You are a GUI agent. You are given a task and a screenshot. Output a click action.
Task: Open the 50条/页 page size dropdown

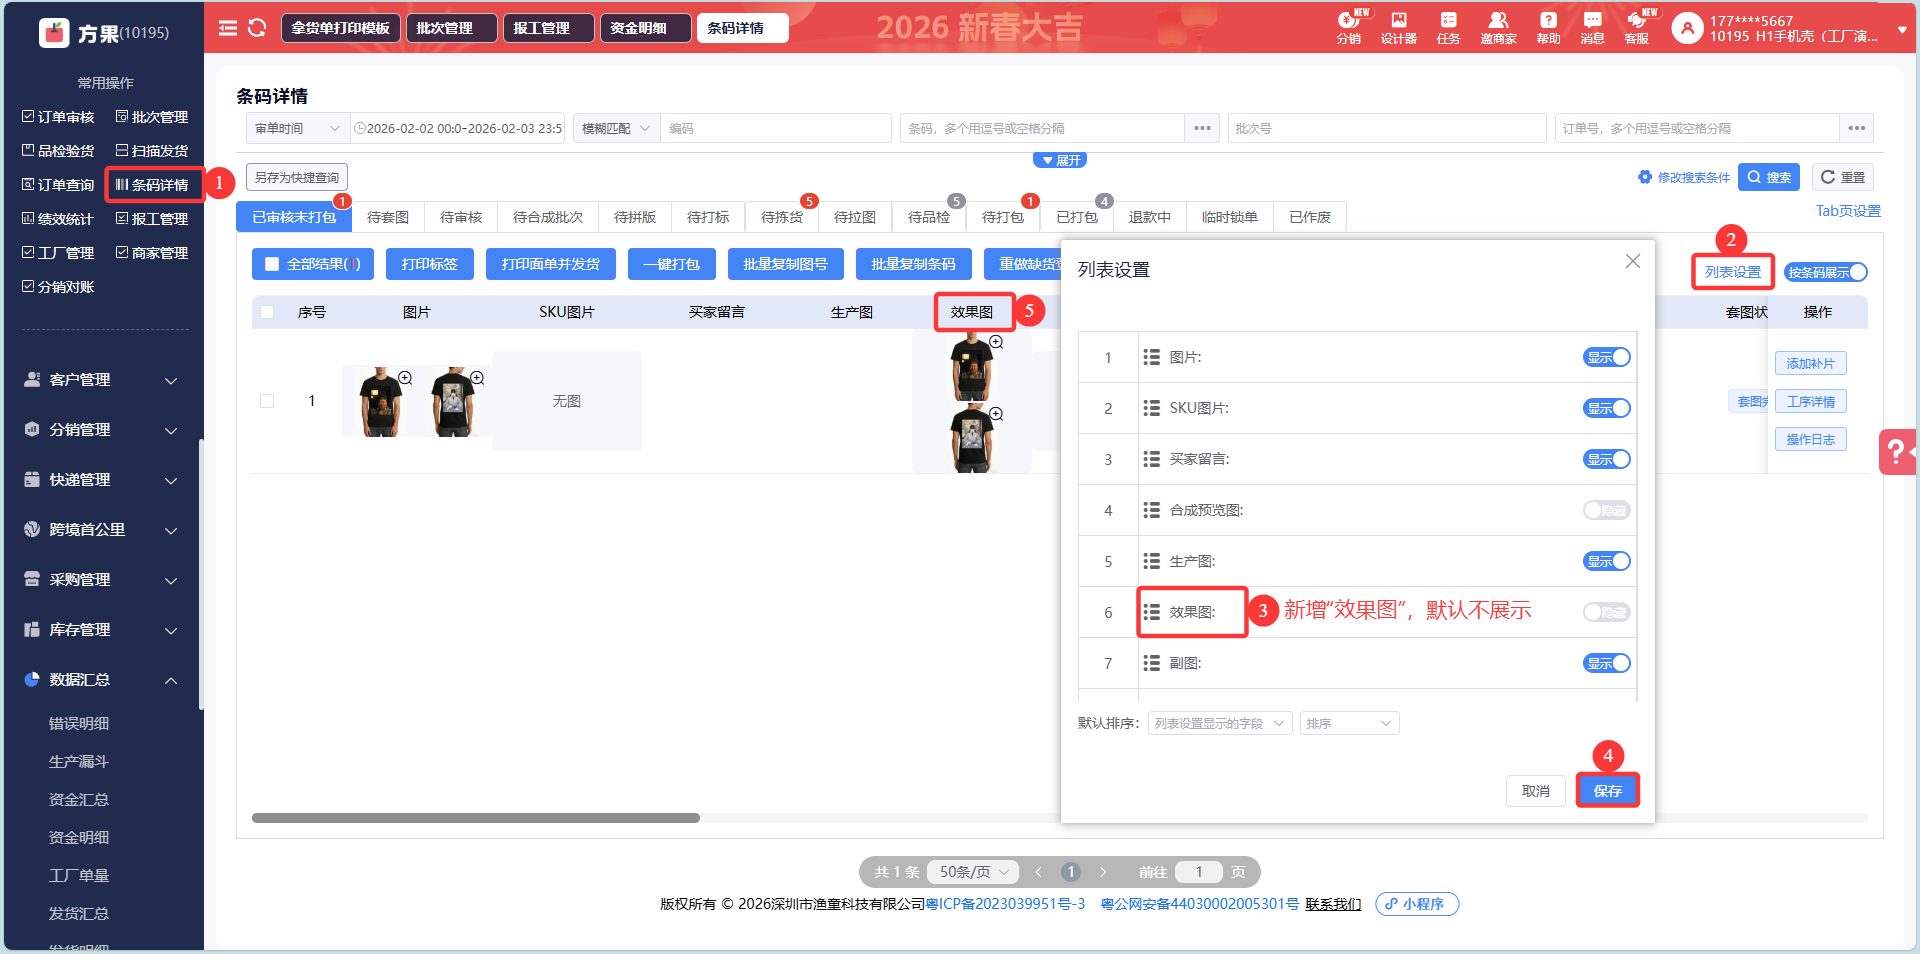pyautogui.click(x=973, y=872)
